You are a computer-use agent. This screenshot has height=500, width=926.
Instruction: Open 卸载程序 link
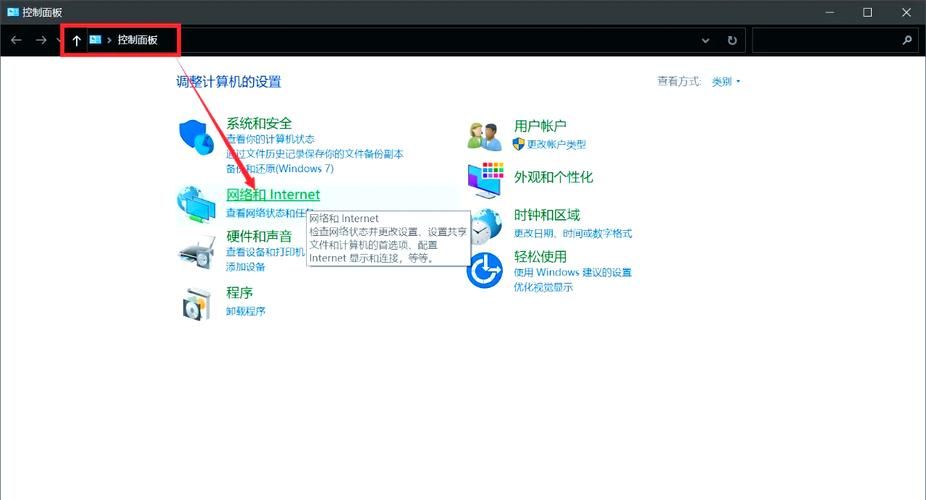246,311
